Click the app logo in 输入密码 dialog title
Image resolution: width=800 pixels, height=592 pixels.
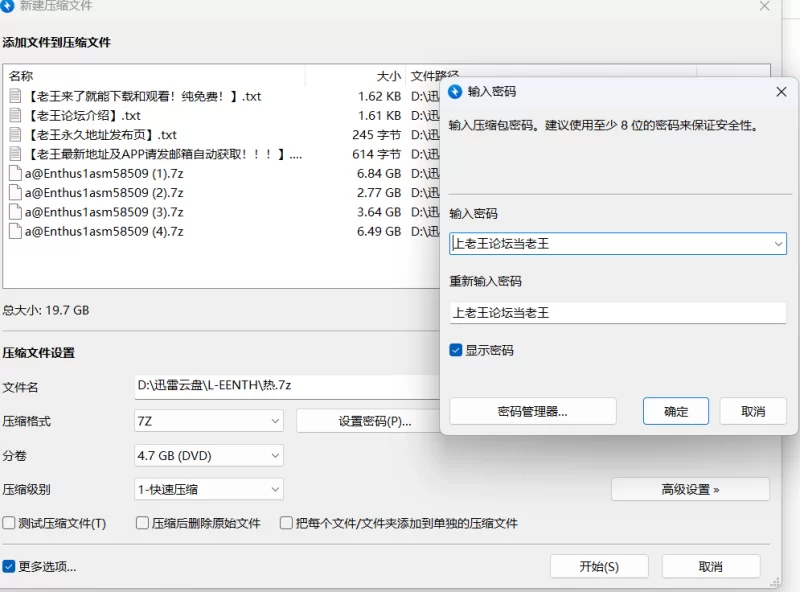pos(455,92)
